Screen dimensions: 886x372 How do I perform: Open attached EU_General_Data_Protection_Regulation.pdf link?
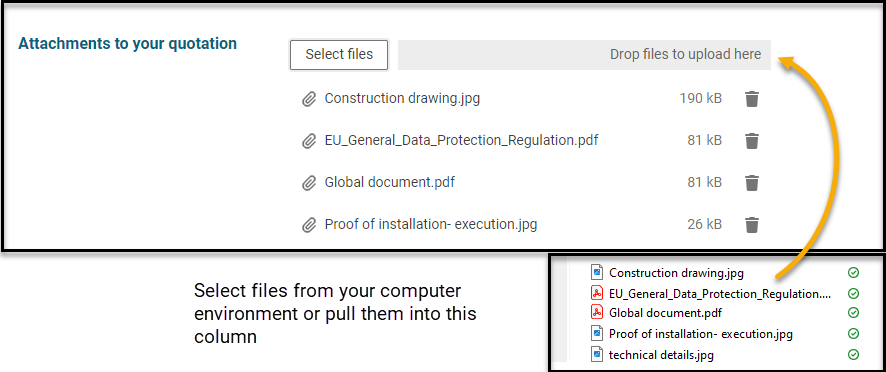(461, 140)
